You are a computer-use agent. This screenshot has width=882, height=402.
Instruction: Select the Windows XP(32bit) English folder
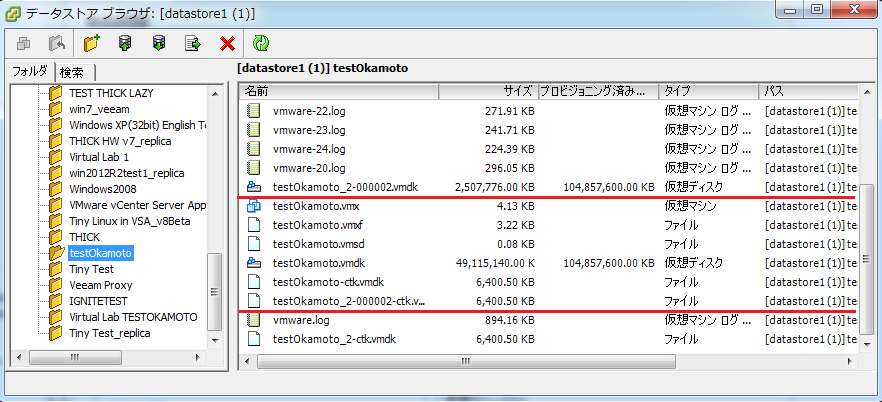[x=137, y=125]
